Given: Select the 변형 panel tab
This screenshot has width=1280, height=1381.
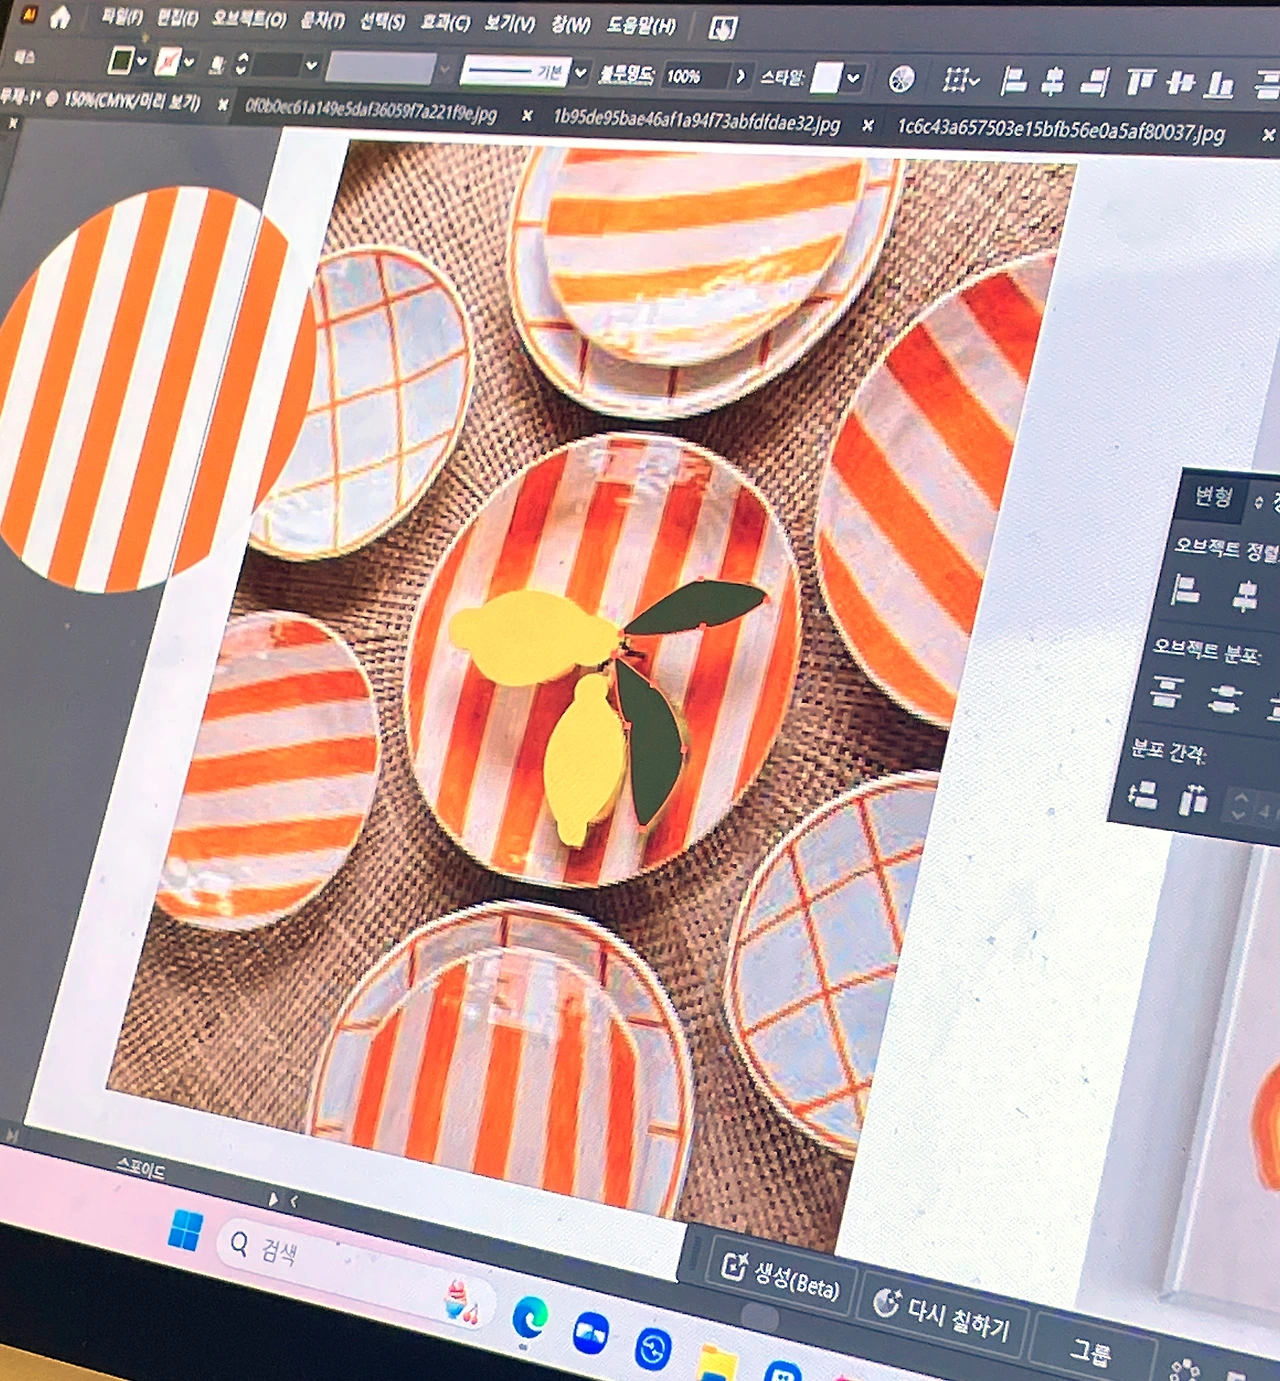Looking at the screenshot, I should pyautogui.click(x=1213, y=497).
